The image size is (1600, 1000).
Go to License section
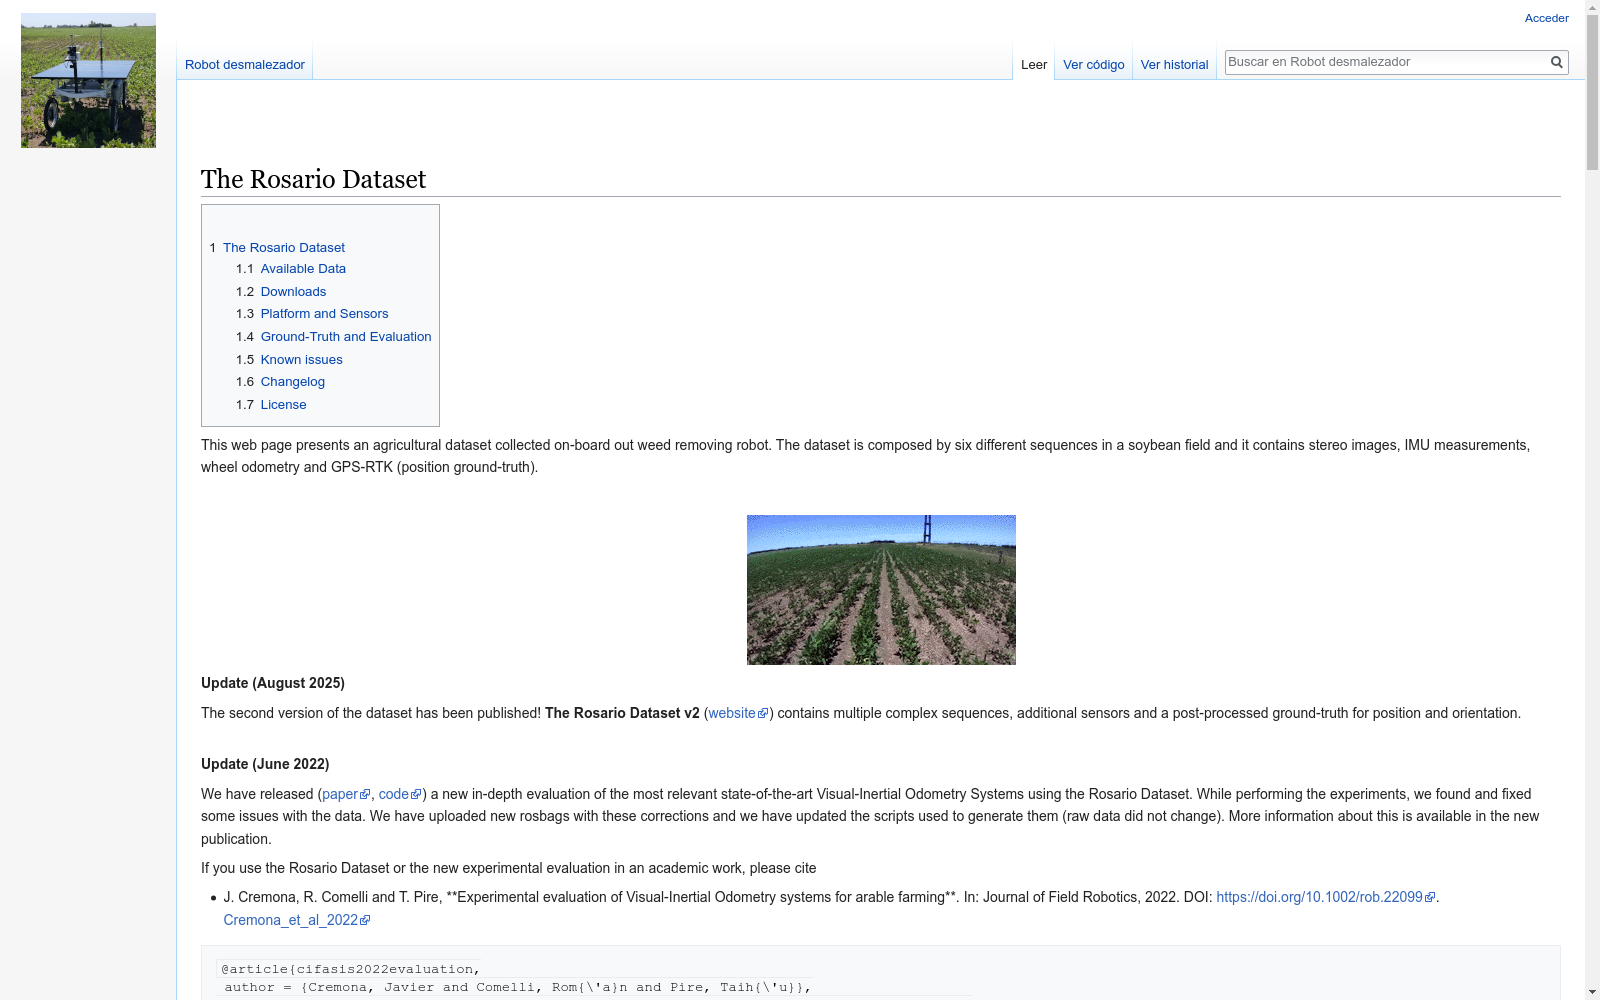pos(283,405)
